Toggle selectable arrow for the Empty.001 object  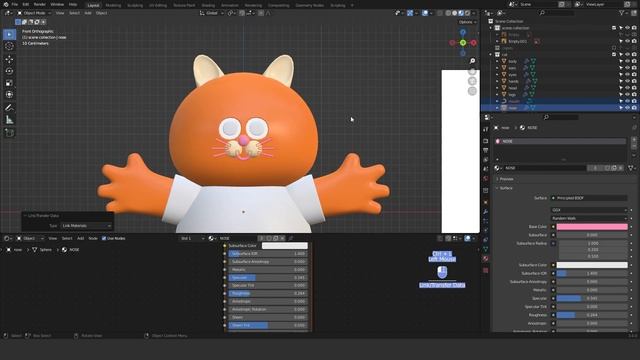[621, 41]
